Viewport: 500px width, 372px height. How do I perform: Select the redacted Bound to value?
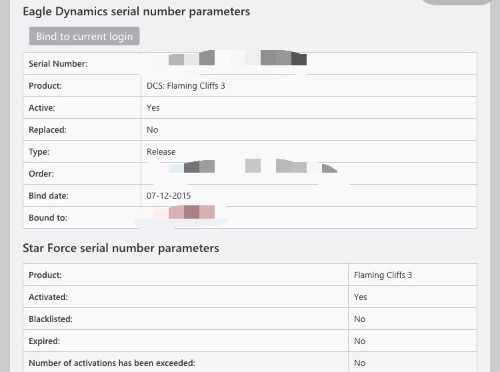pyautogui.click(x=192, y=212)
